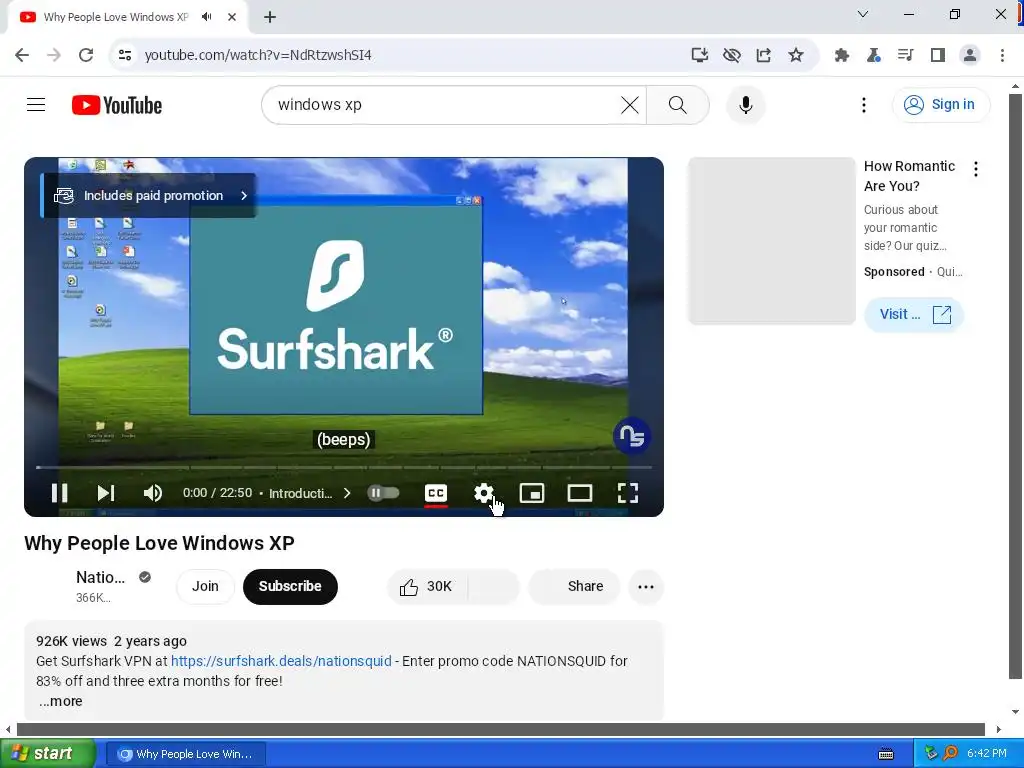Share this page icon in address bar
The width and height of the screenshot is (1024, 768).
[x=763, y=55]
